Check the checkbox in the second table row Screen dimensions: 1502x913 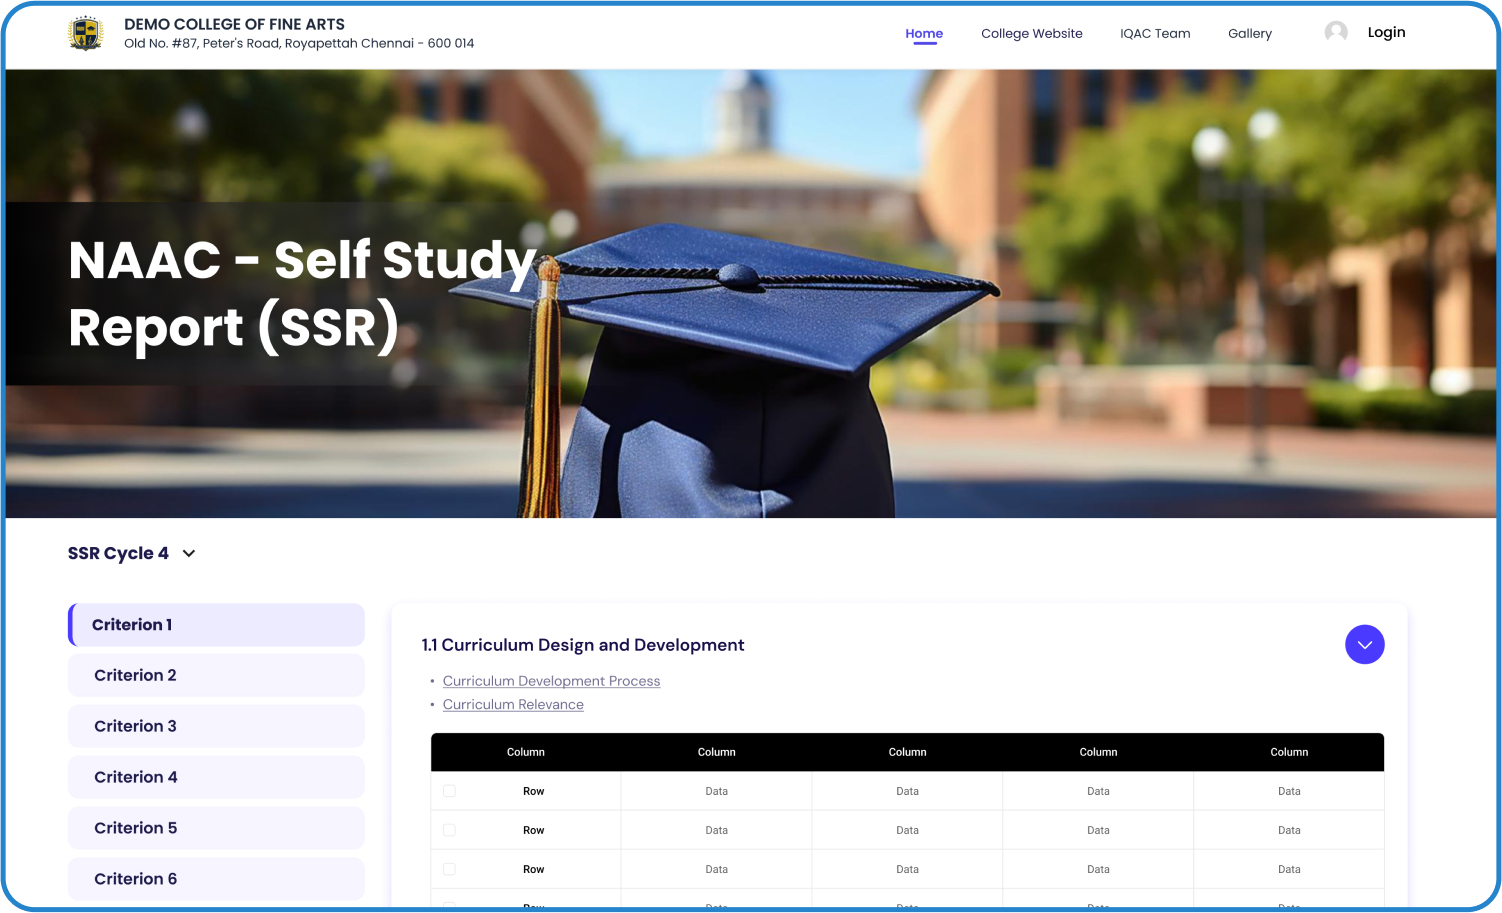click(449, 829)
